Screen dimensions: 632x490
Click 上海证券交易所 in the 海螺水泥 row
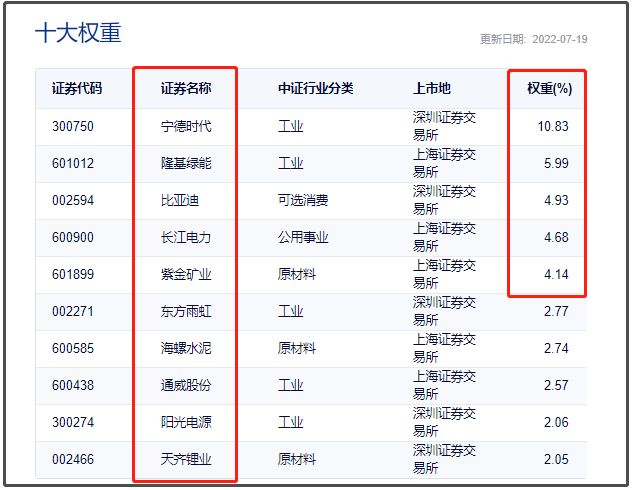pos(444,349)
